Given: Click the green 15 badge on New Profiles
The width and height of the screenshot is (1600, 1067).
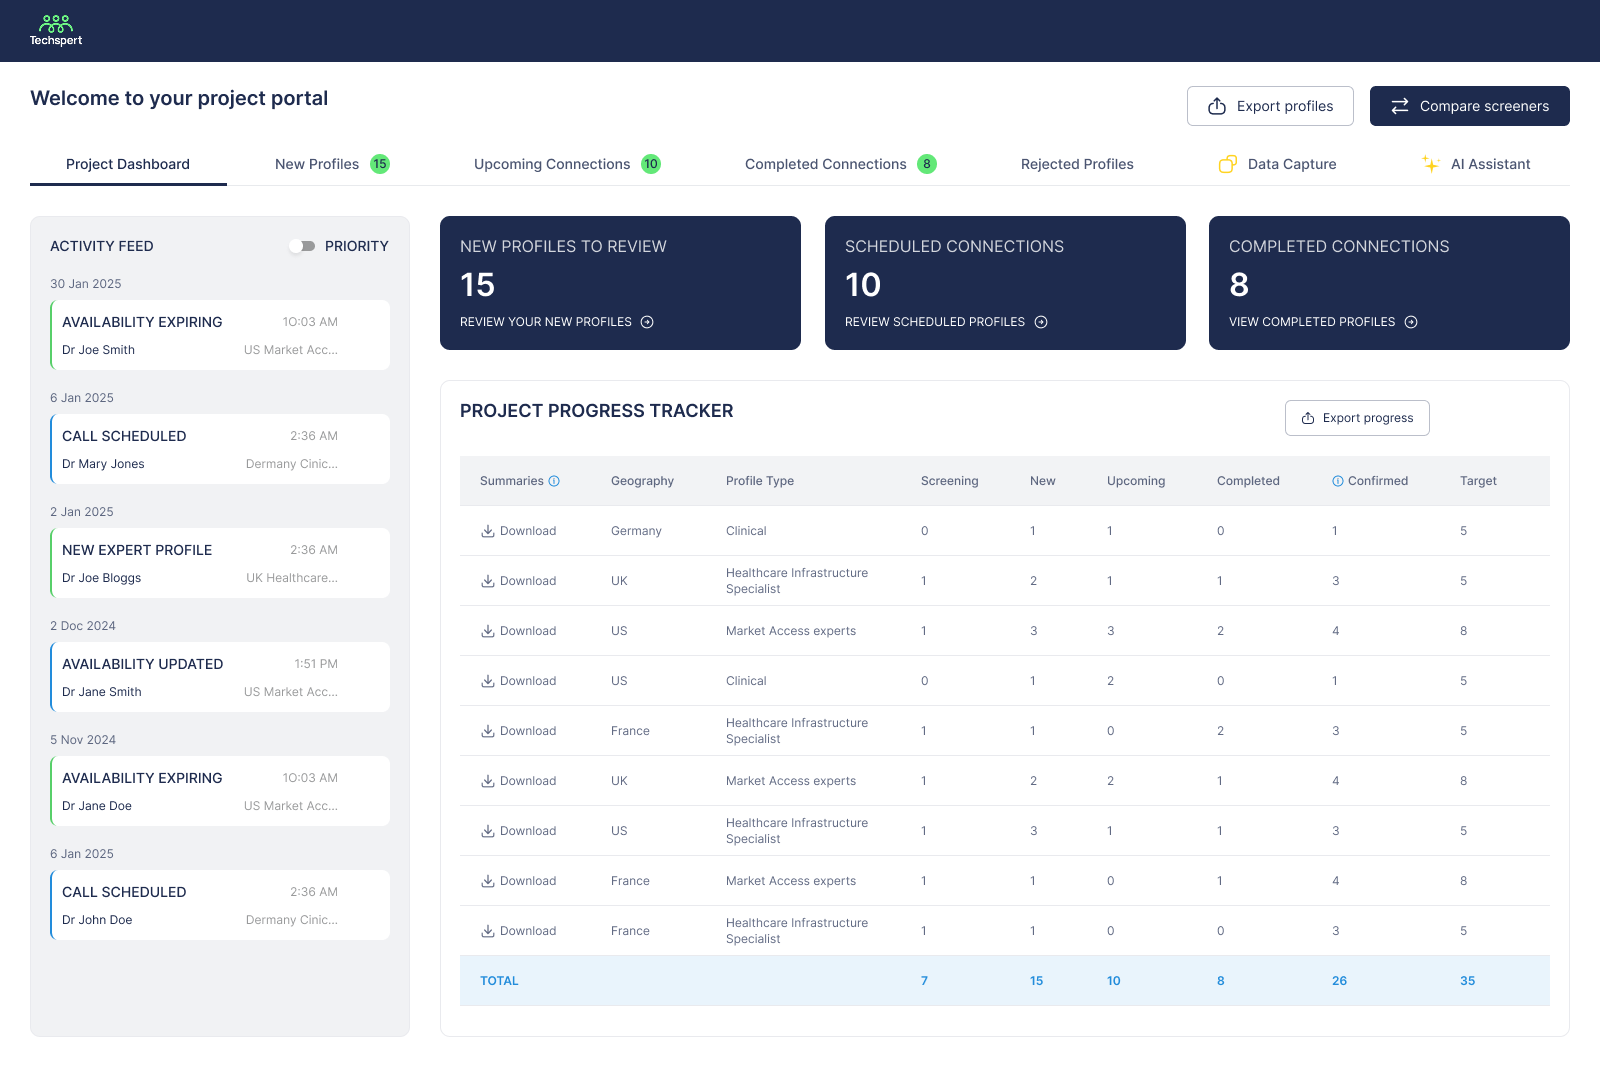Looking at the screenshot, I should pyautogui.click(x=380, y=164).
